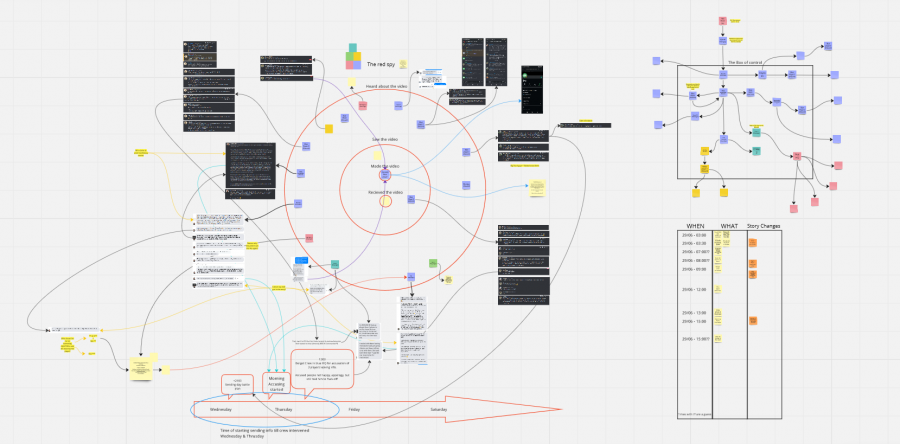The width and height of the screenshot is (900, 444).
Task: Select the 'Made the video' center label
Action: click(x=385, y=165)
